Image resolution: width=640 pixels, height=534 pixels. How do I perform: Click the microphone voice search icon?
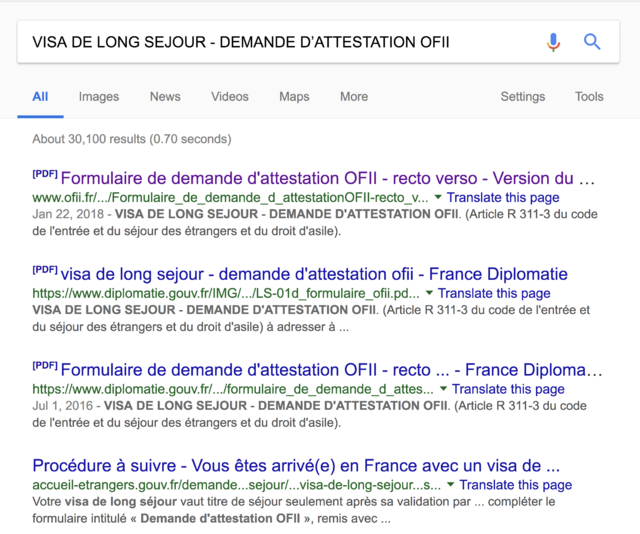[x=553, y=42]
